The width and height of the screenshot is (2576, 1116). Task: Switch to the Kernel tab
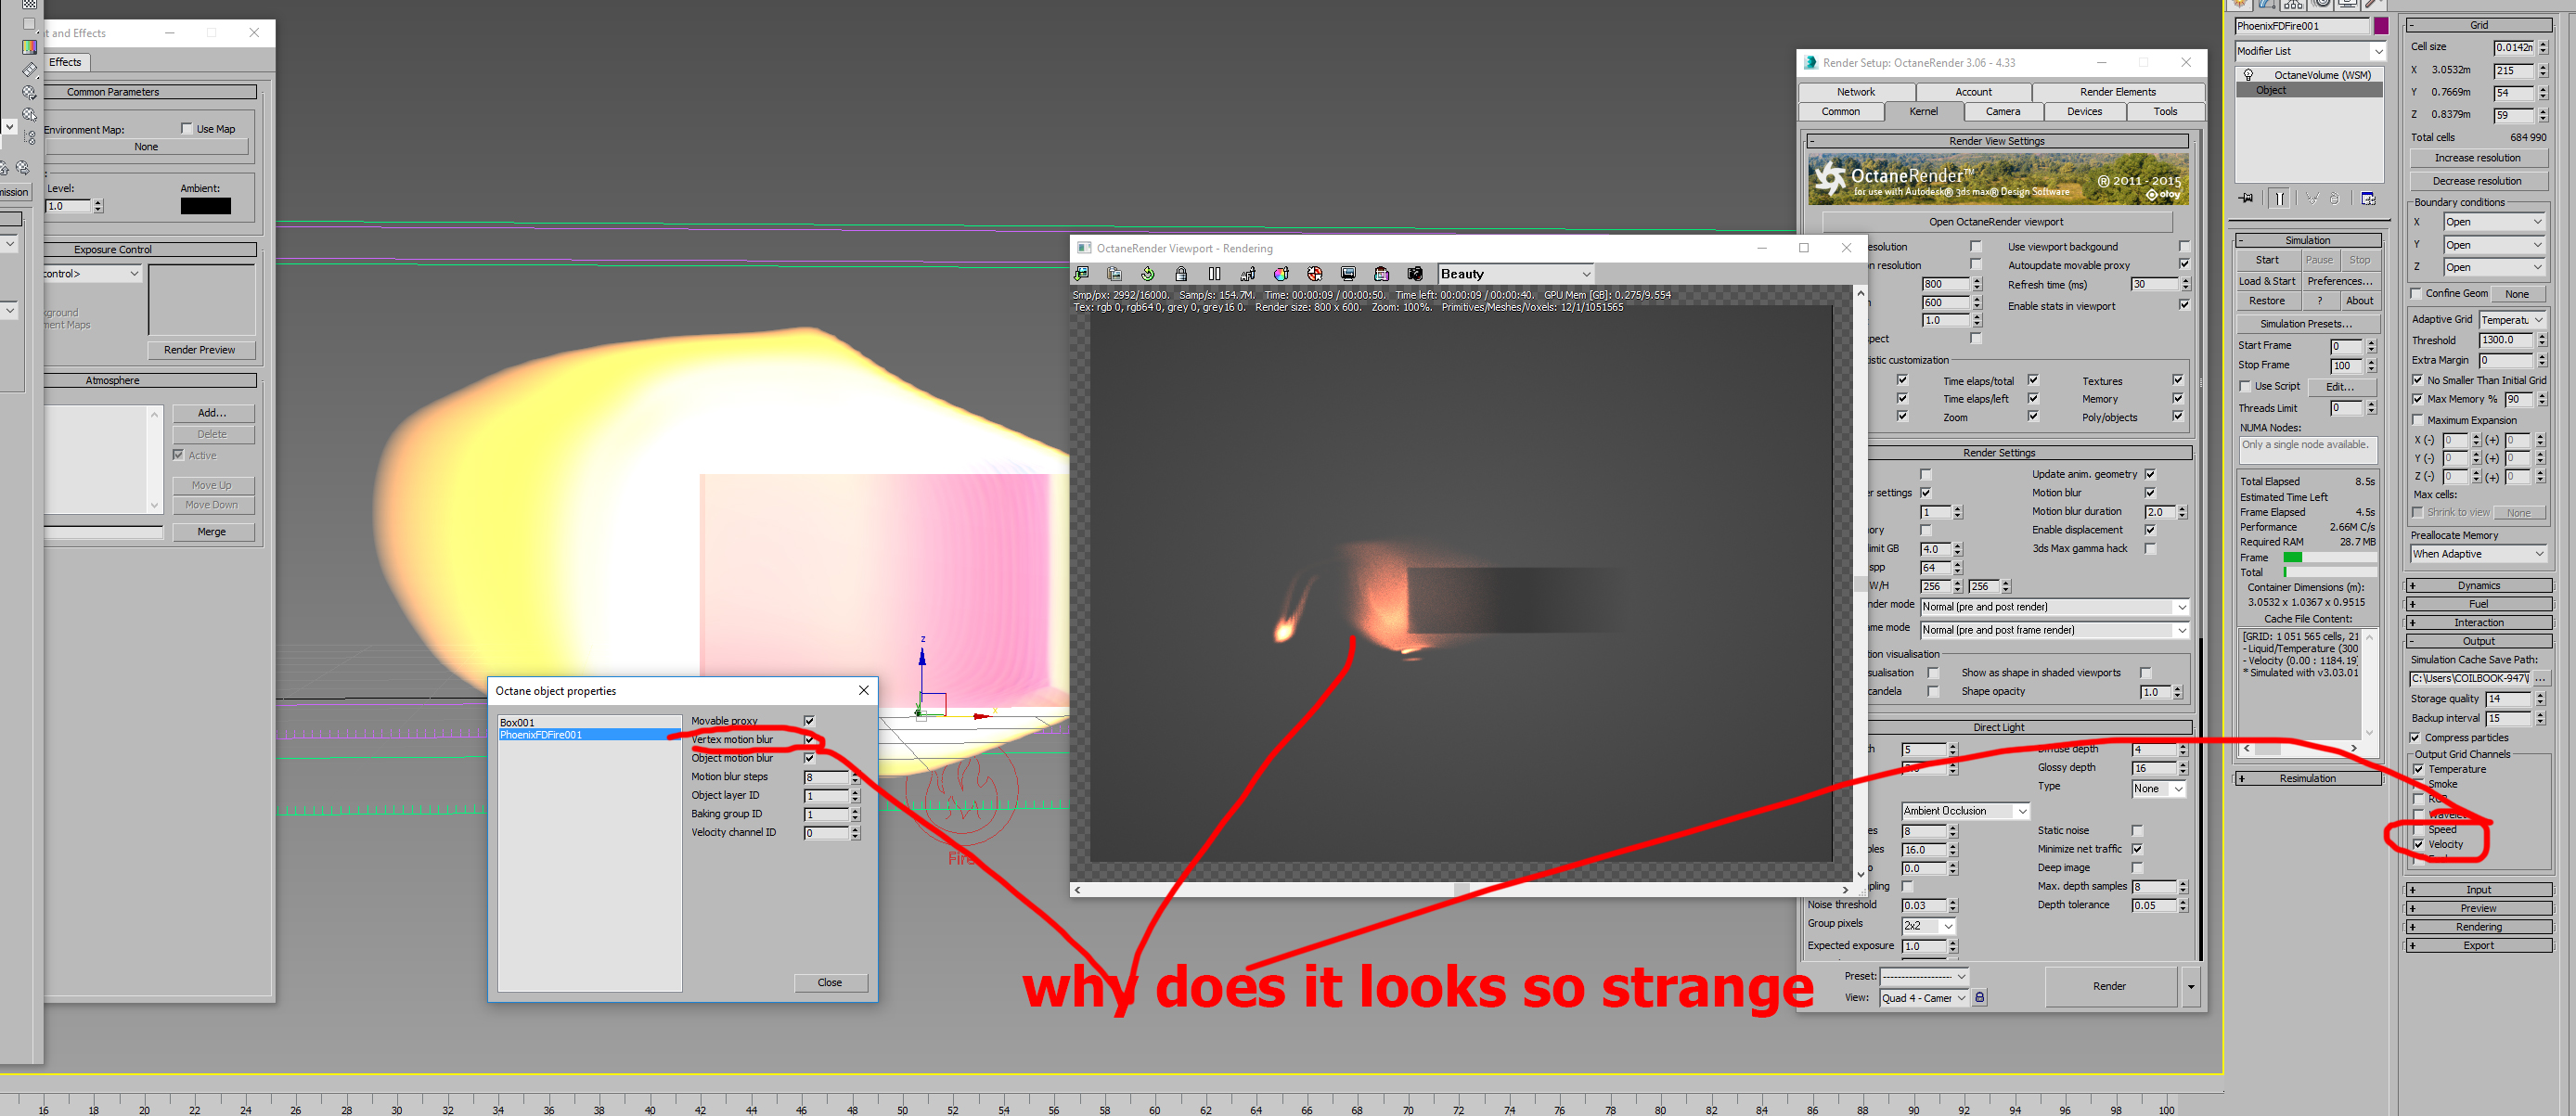tap(1923, 112)
